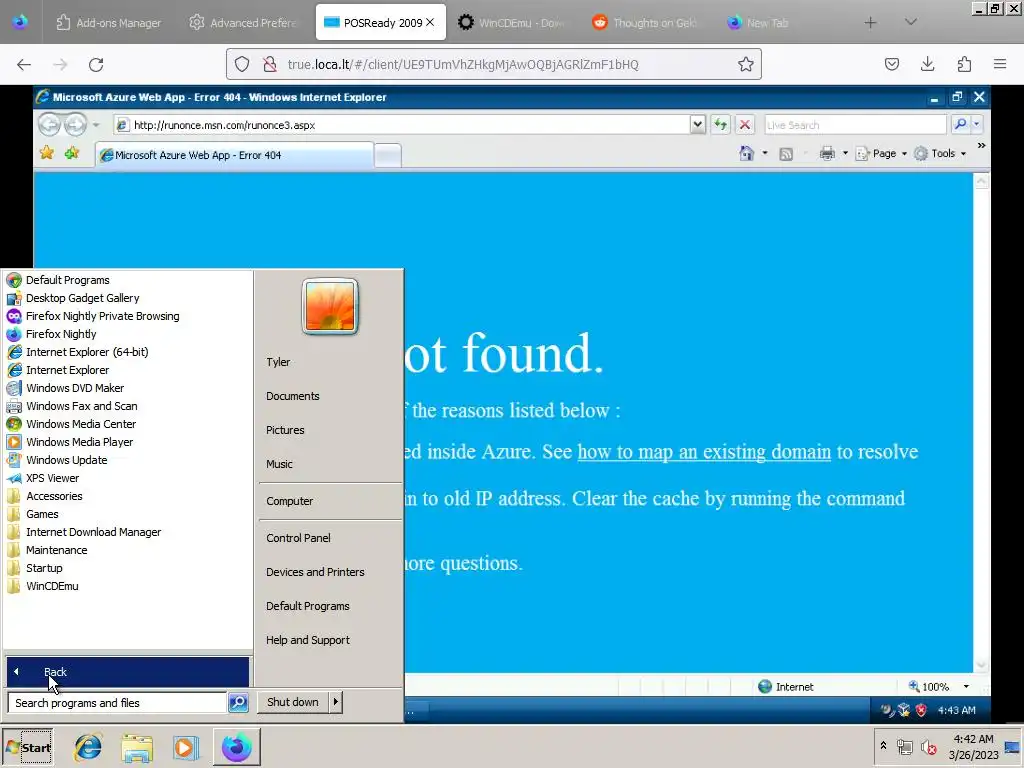The height and width of the screenshot is (768, 1024).
Task: Click in the Live Search box
Action: 856,125
